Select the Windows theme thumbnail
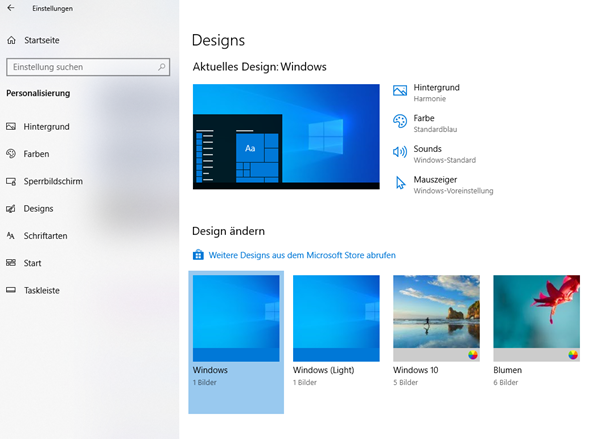This screenshot has width=605, height=439. click(x=236, y=318)
